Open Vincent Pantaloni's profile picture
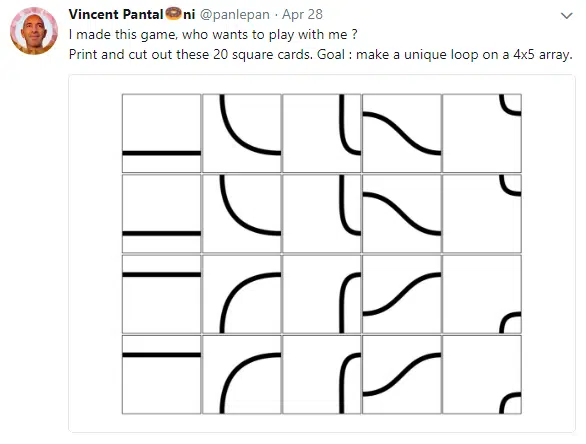Viewport: 586px width, 444px height. pyautogui.click(x=34, y=31)
